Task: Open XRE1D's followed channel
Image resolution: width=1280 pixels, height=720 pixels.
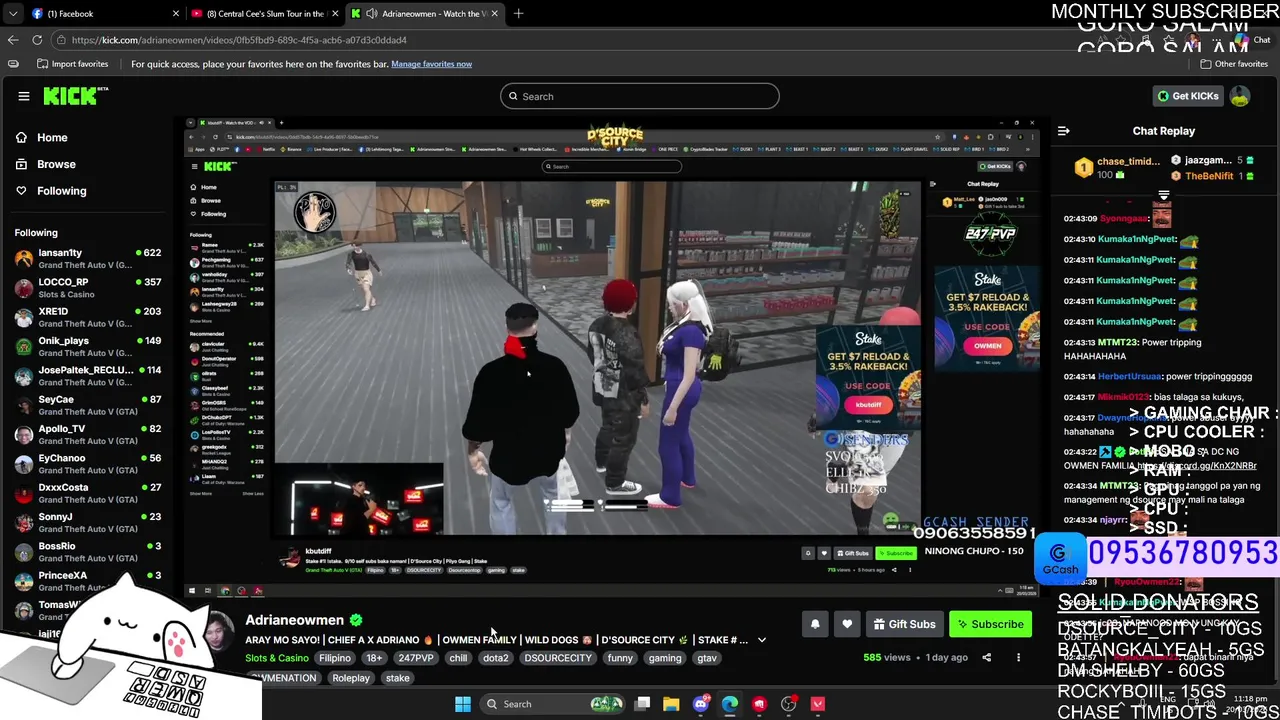Action: pyautogui.click(x=88, y=316)
